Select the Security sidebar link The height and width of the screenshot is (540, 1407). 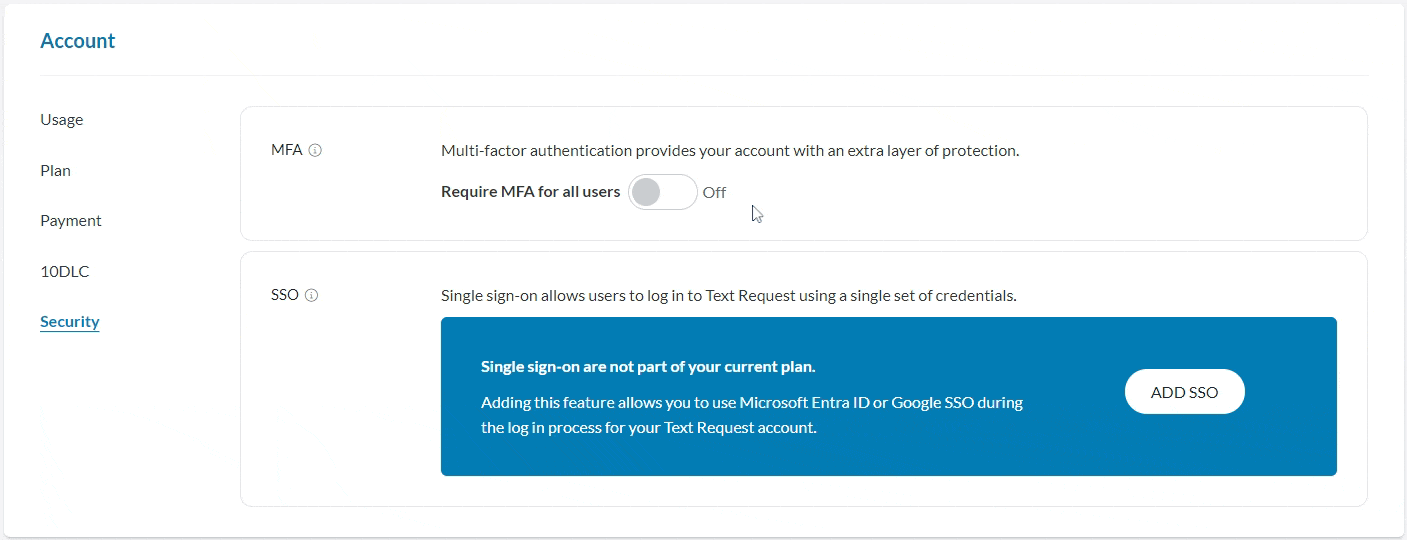(70, 322)
